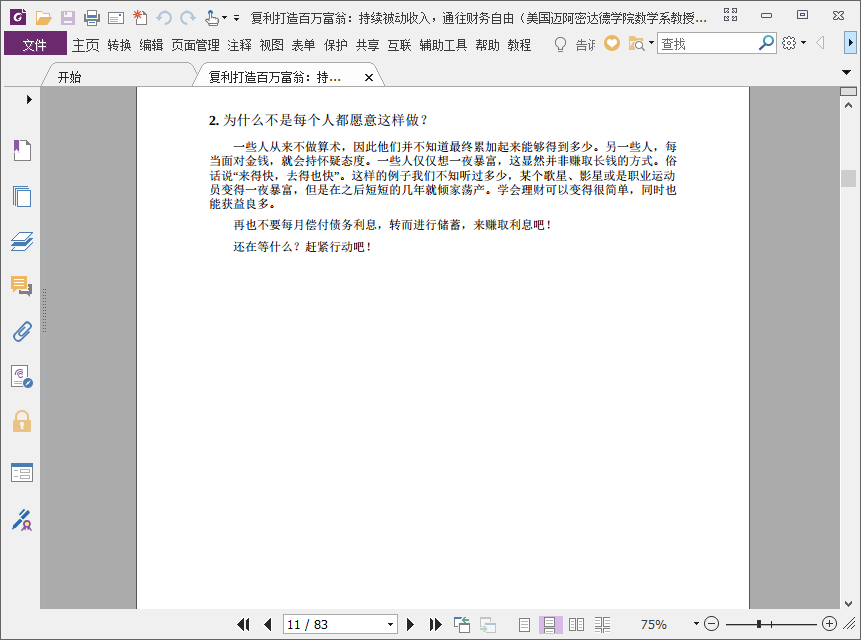
Task: Open the settings gear dropdown arrow
Action: point(803,42)
